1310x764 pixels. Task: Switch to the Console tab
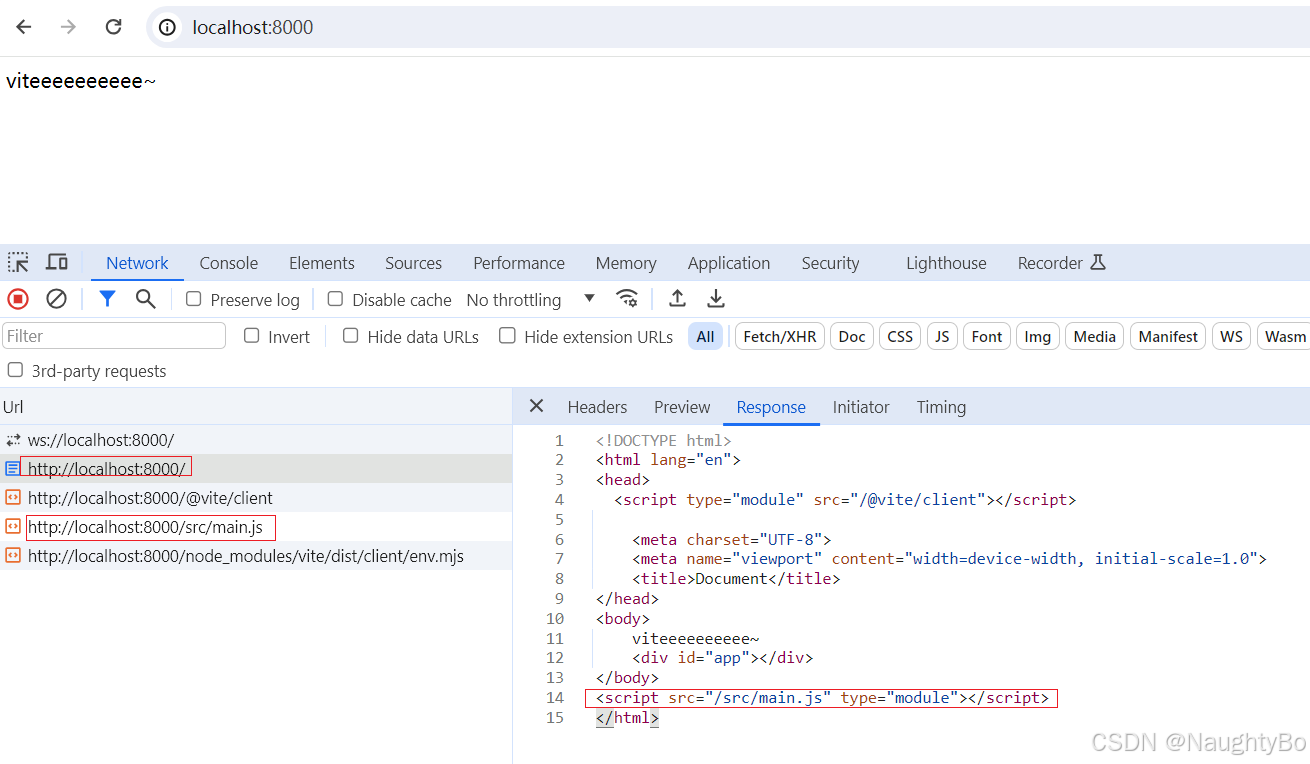point(229,263)
